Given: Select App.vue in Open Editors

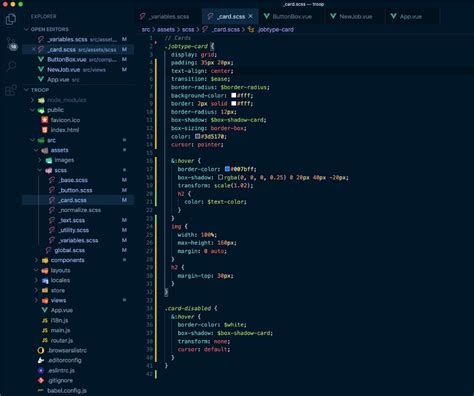Looking at the screenshot, I should tap(78, 79).
